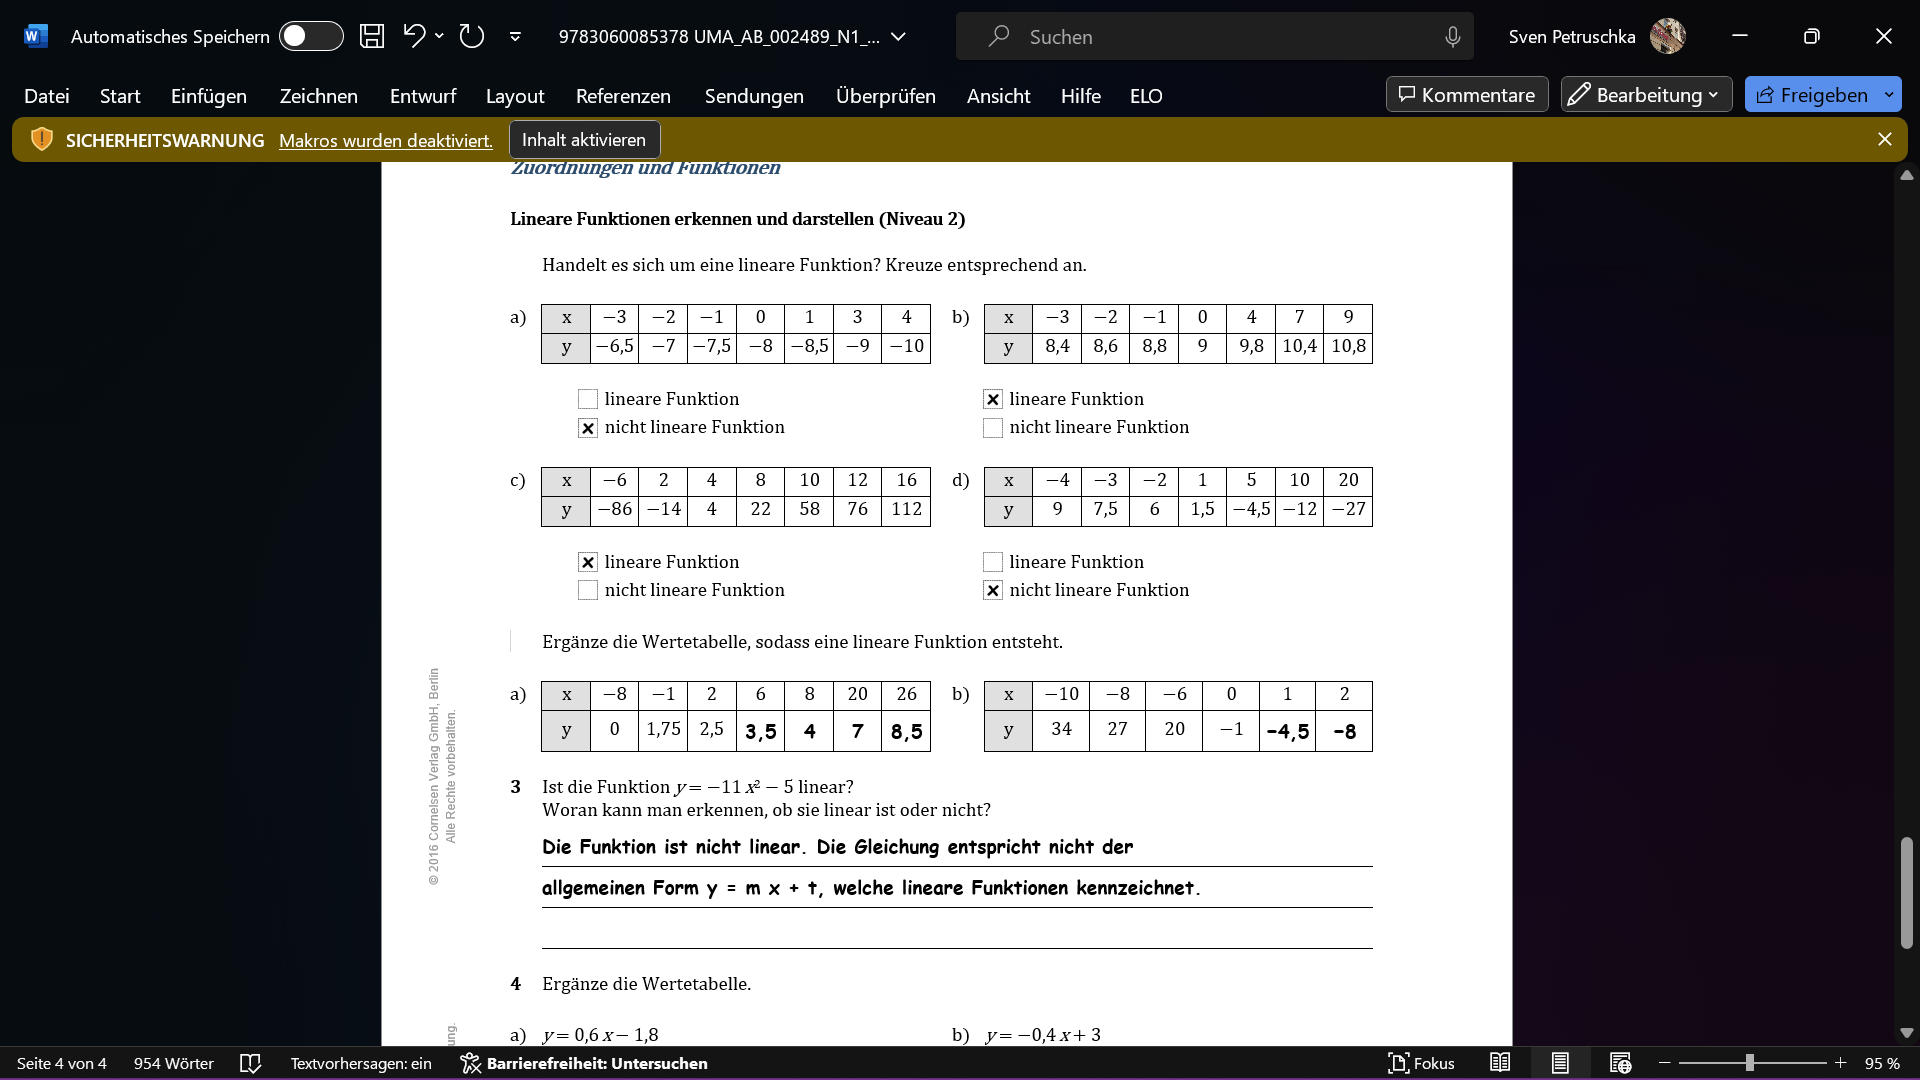
Task: Click the vertical scrollbar thumb
Action: click(x=1906, y=893)
